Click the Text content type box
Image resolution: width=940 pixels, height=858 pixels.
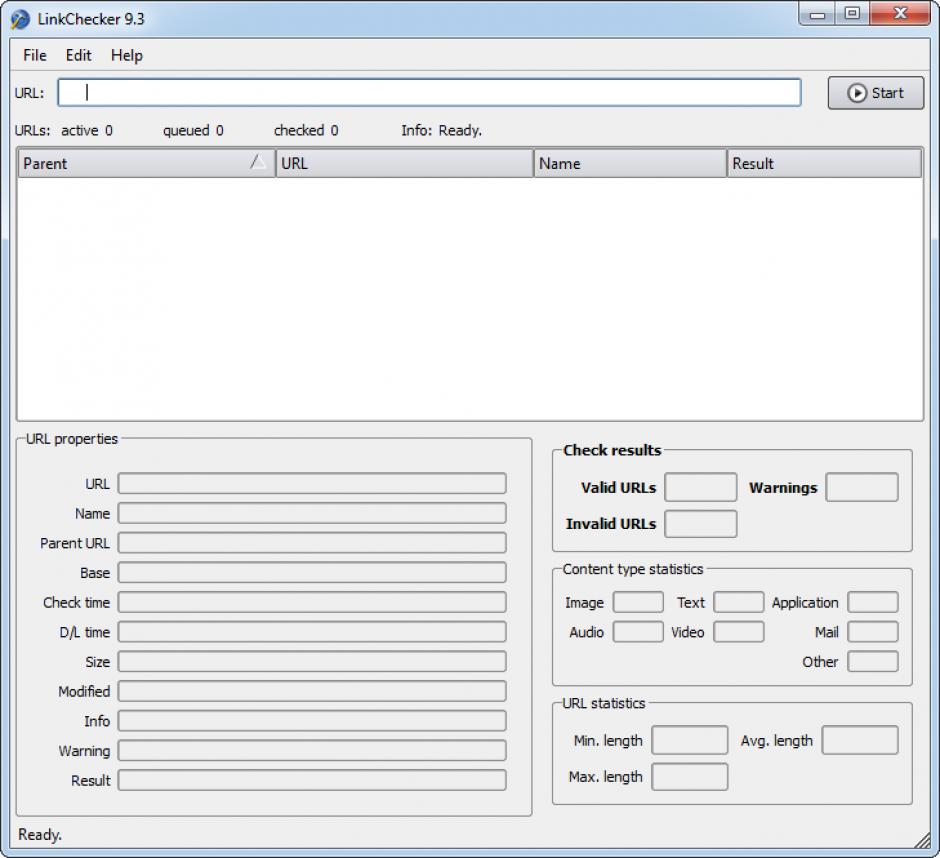coord(739,602)
